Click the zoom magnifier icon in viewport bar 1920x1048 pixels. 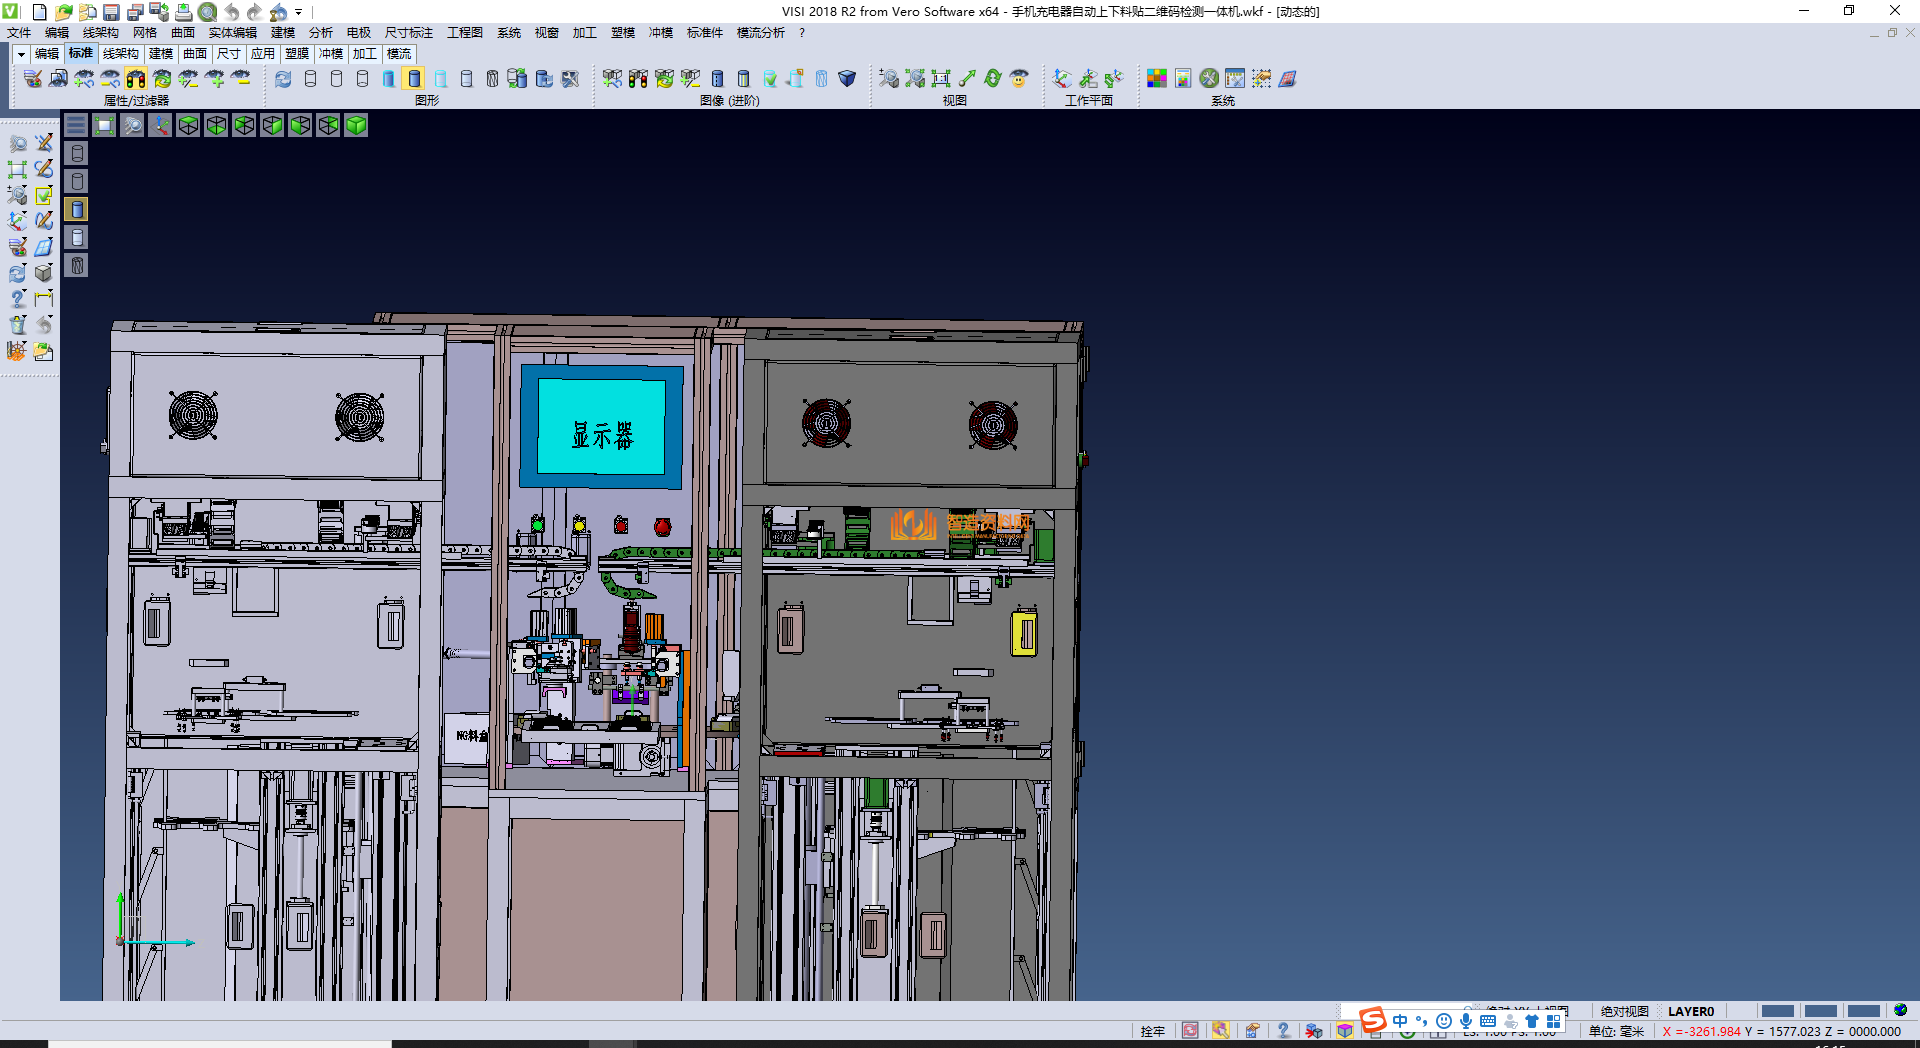132,125
